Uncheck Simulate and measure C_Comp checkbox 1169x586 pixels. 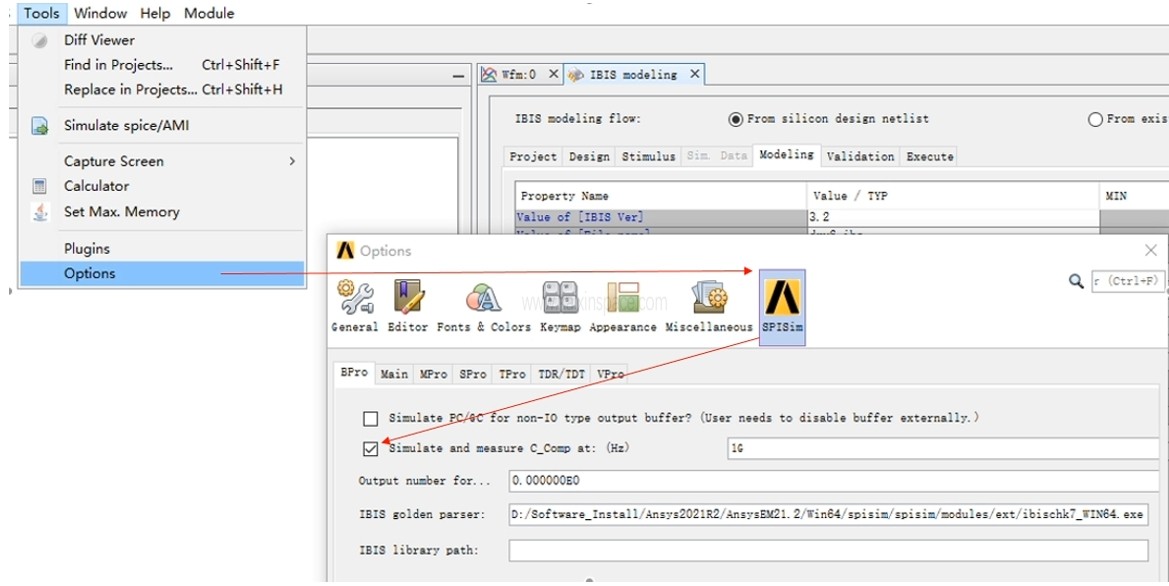(x=371, y=449)
